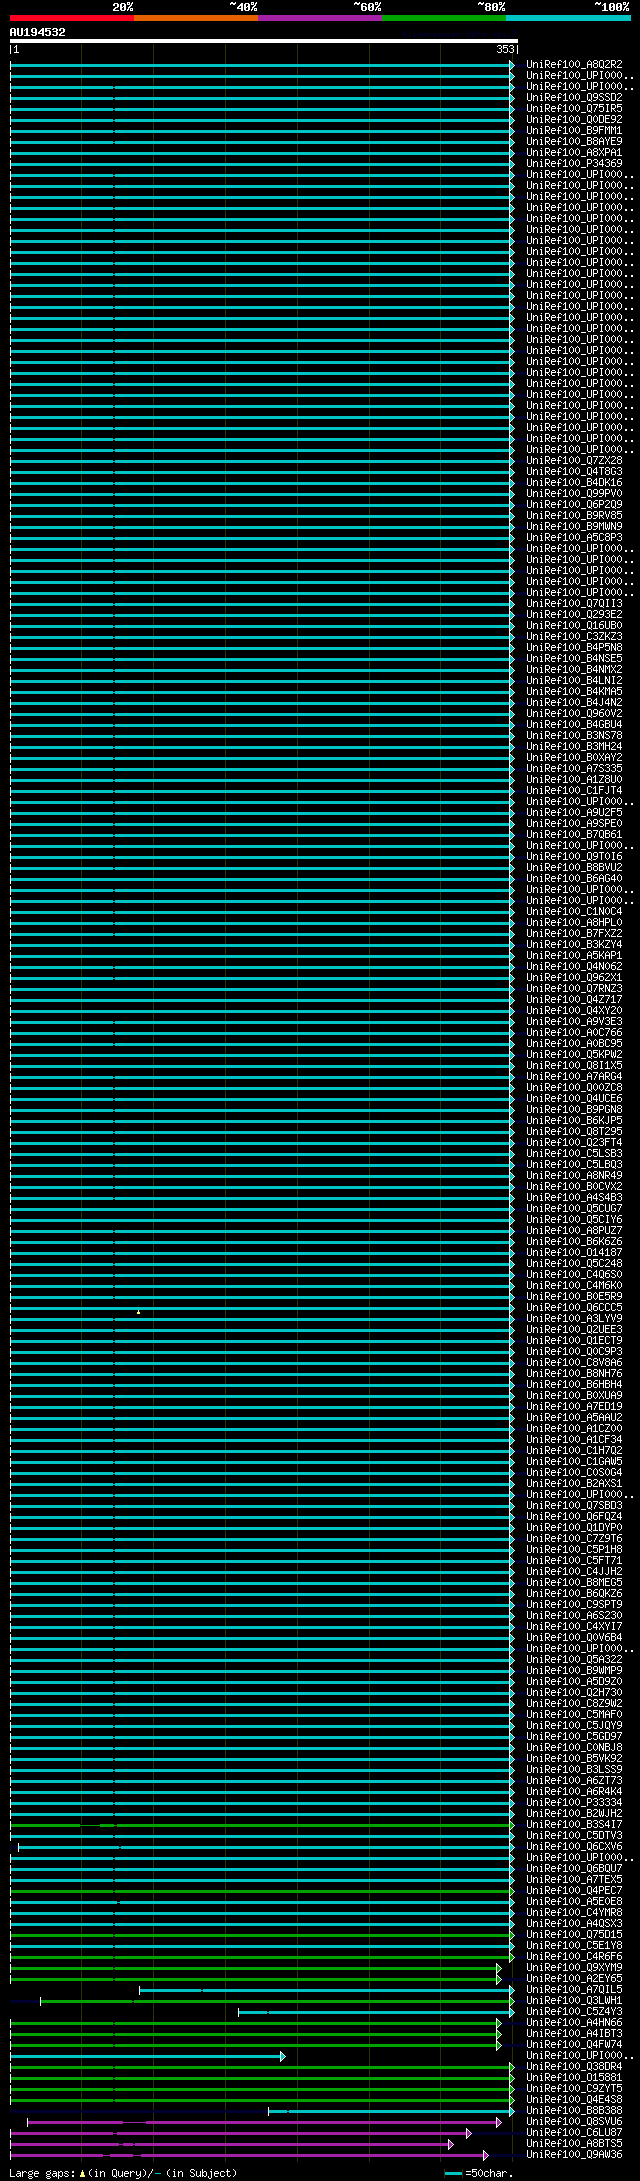This screenshot has height=2181, width=640.
Task: Click hit label UniRef100_Q75D15
Action: [574, 1934]
